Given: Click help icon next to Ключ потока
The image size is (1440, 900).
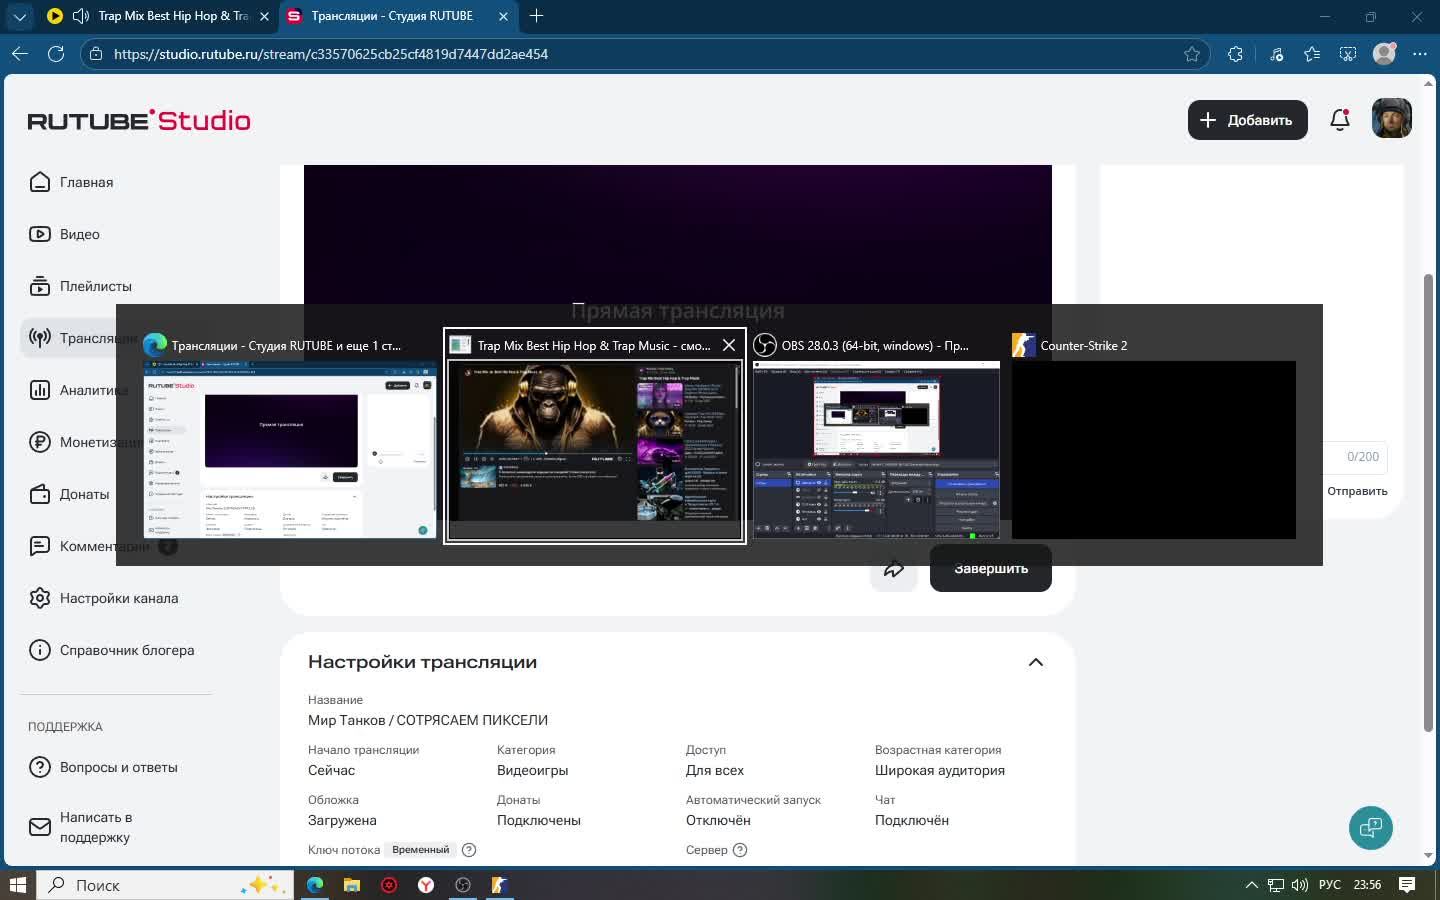Looking at the screenshot, I should [469, 850].
